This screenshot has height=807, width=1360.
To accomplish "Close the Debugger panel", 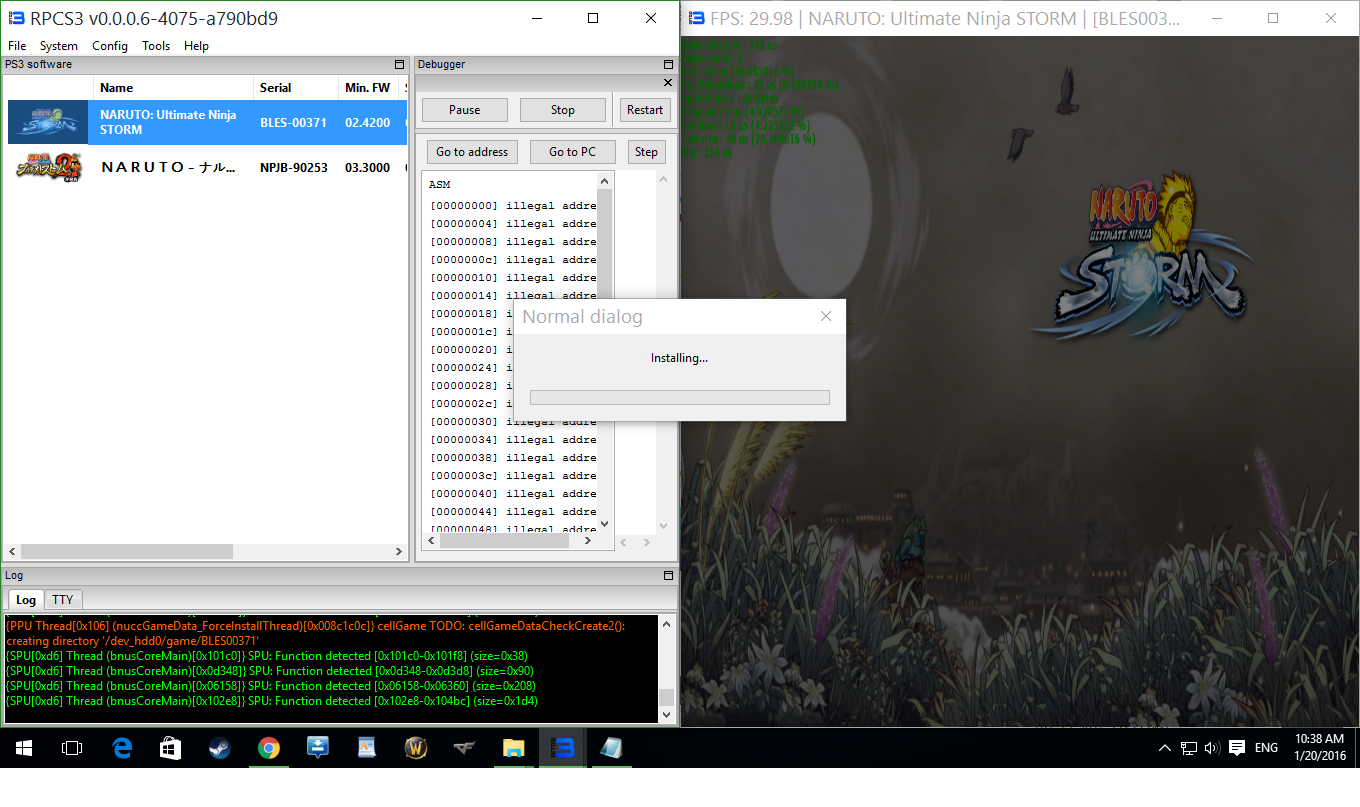I will pyautogui.click(x=668, y=83).
